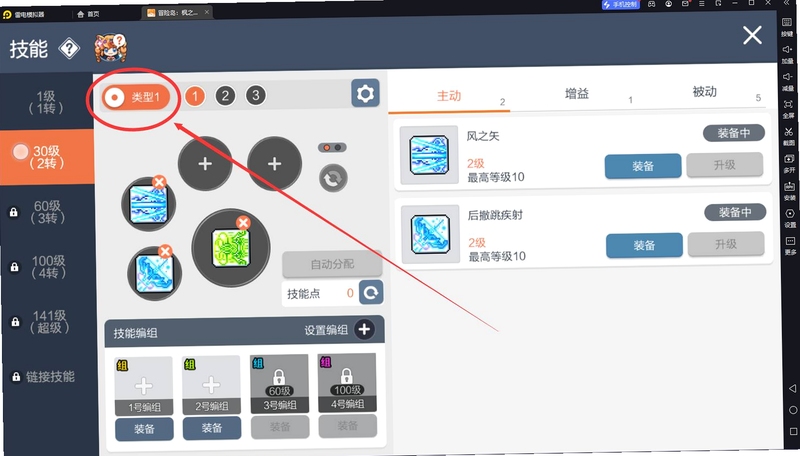This screenshot has height=456, width=800.
Task: Click 升级 for 风之矢
Action: [724, 165]
